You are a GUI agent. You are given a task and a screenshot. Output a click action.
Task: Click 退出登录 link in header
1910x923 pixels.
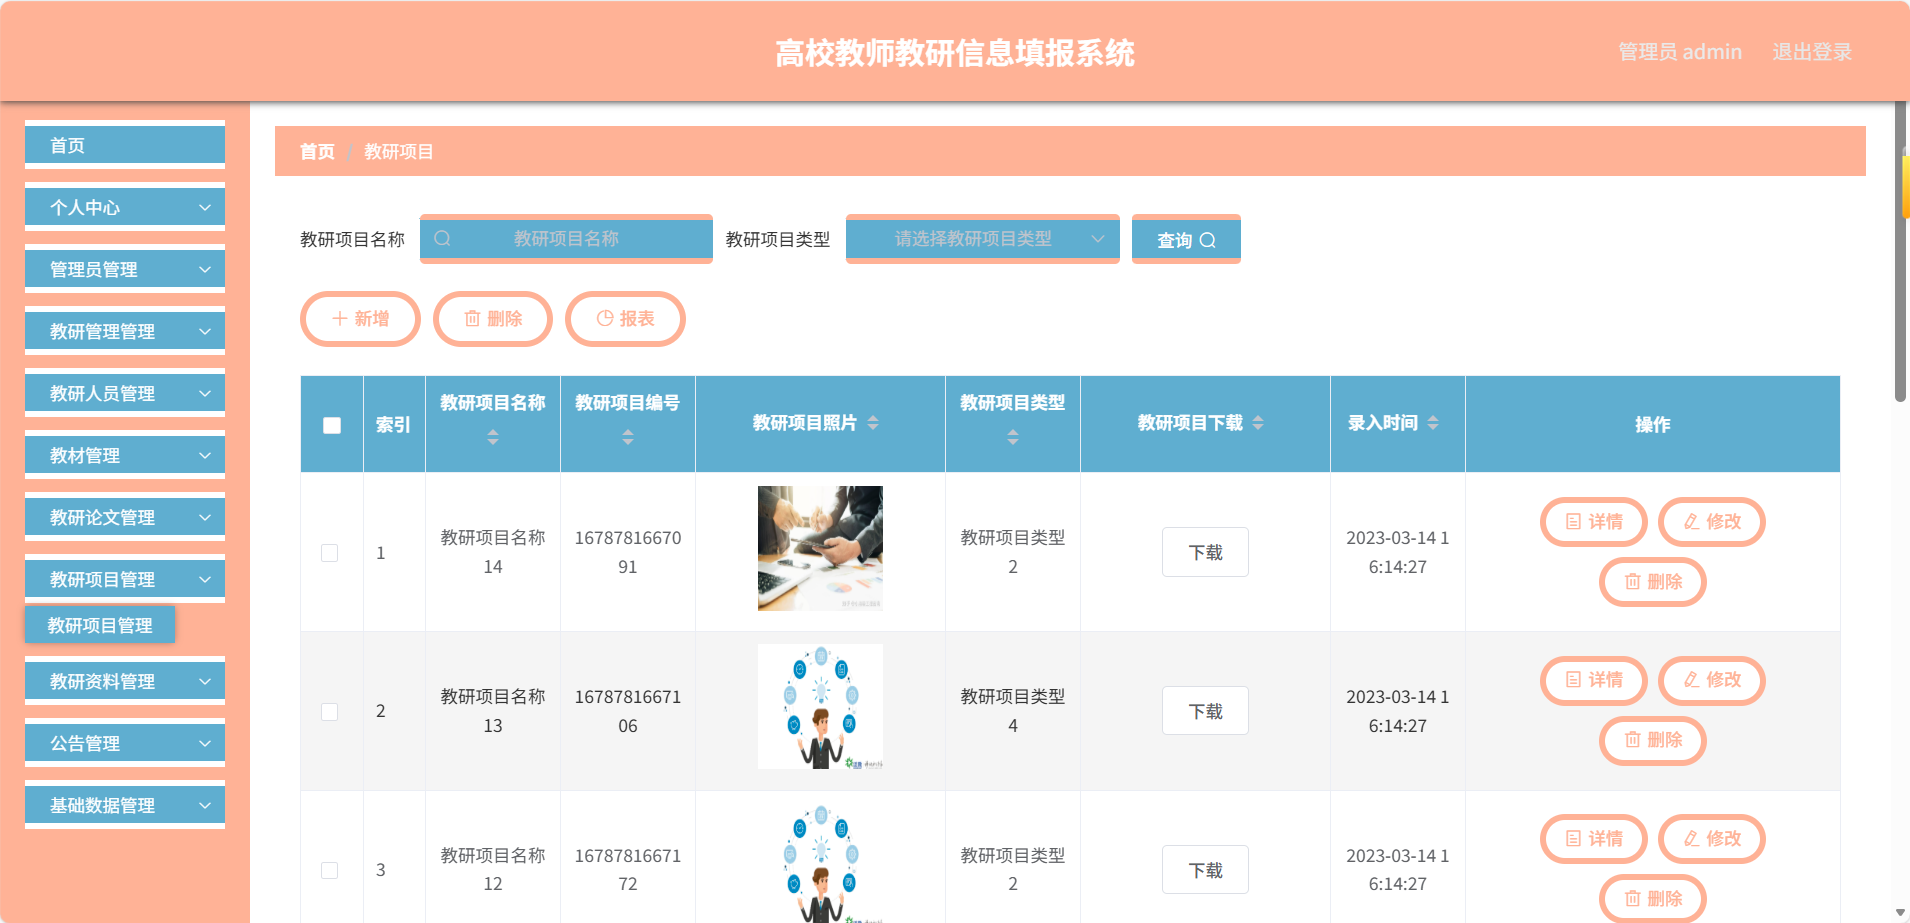(1812, 52)
